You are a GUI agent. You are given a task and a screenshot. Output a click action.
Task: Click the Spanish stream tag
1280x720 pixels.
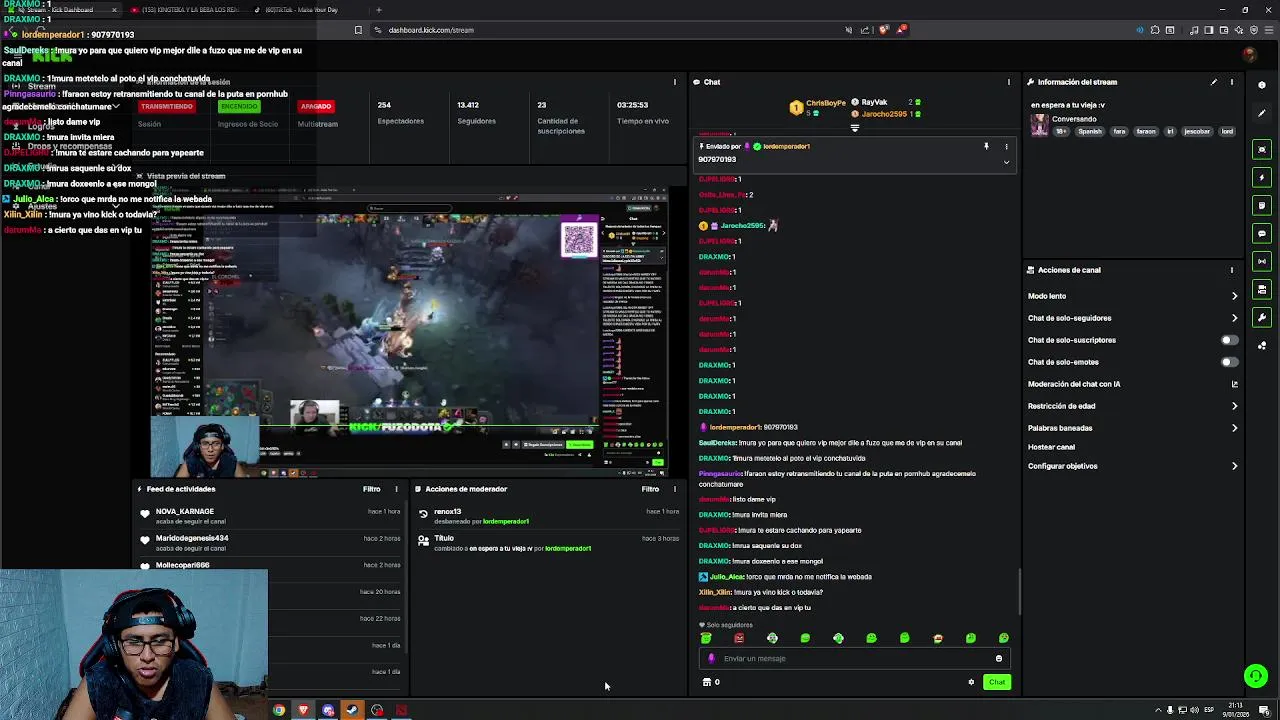(x=1090, y=131)
